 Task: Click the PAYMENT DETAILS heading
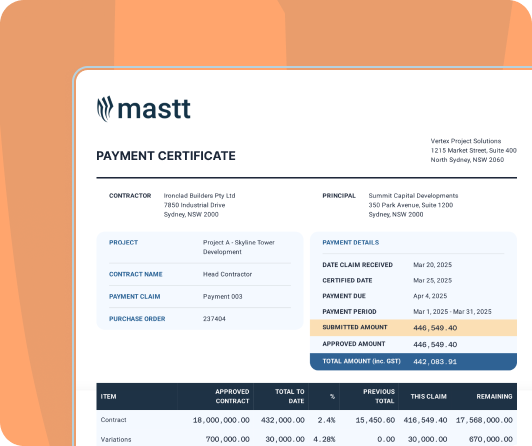coord(350,242)
